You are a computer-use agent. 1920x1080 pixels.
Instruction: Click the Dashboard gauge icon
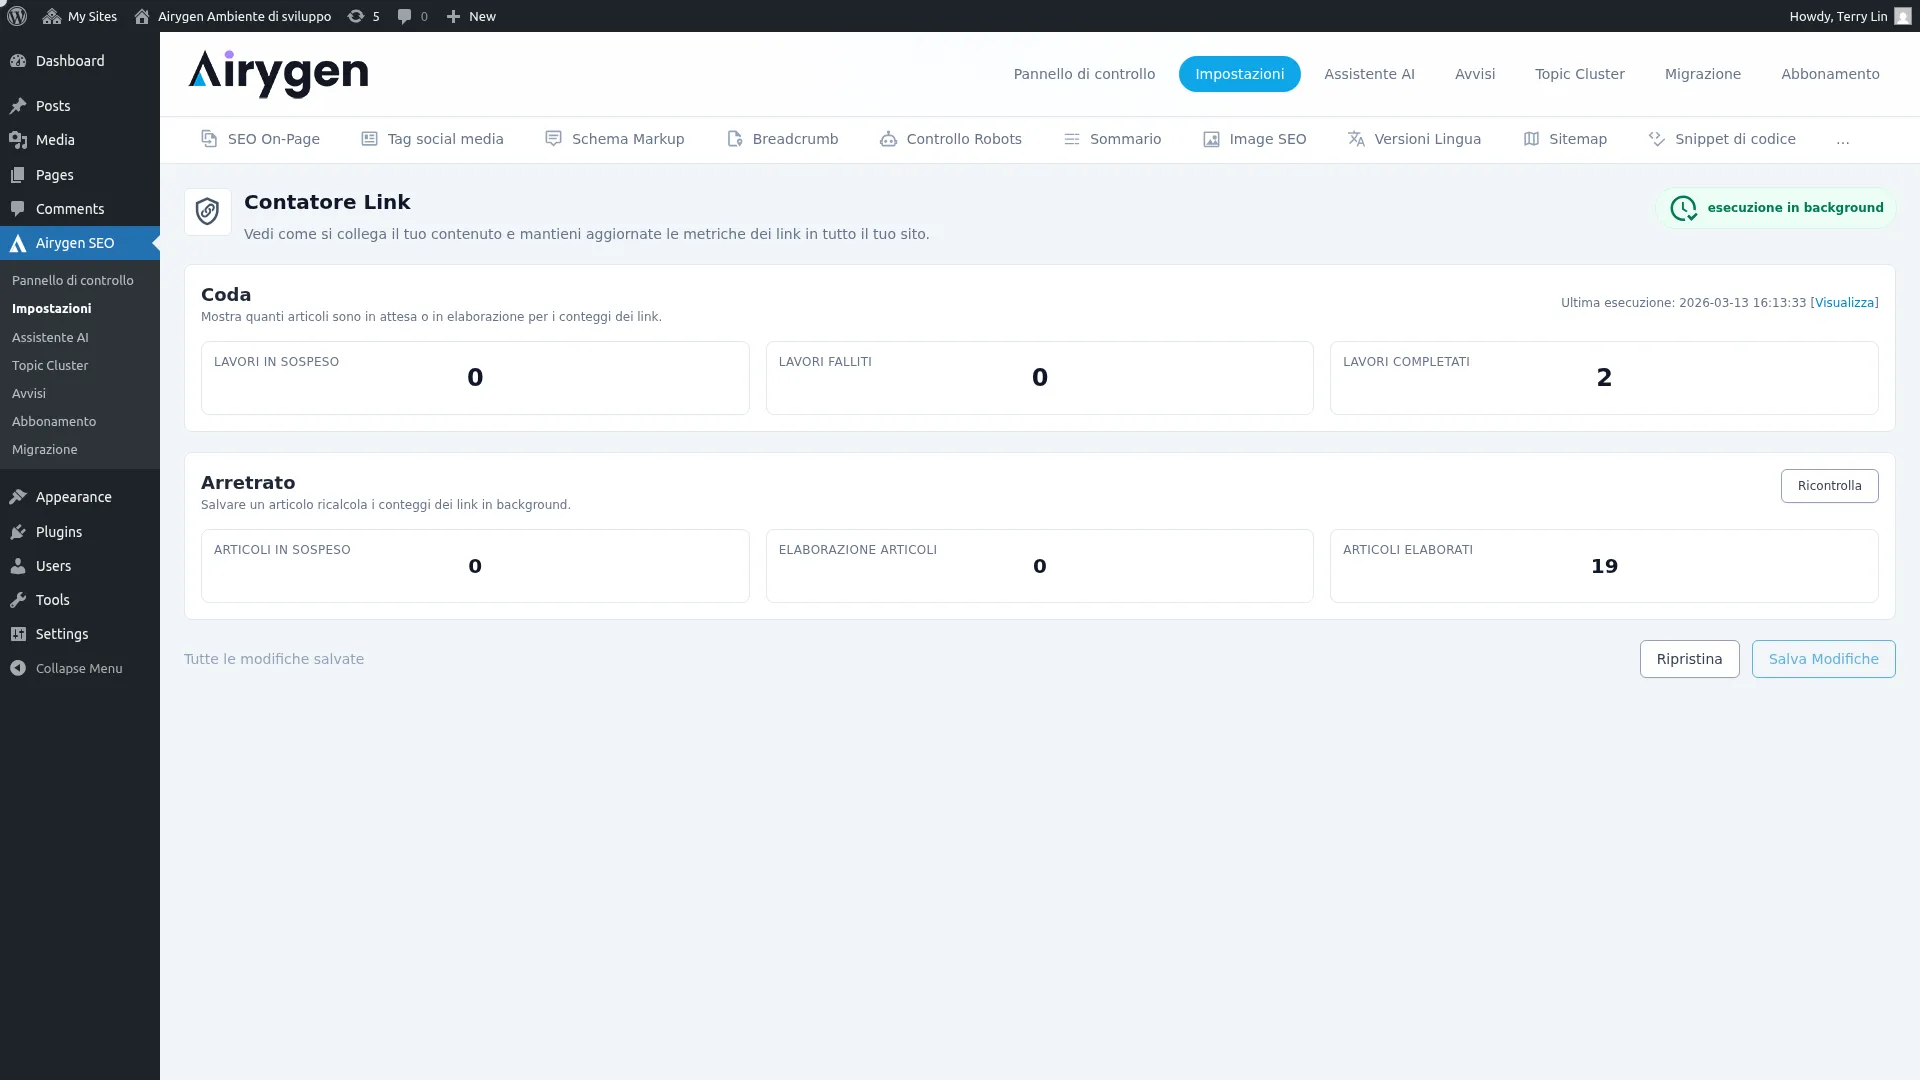[x=18, y=61]
